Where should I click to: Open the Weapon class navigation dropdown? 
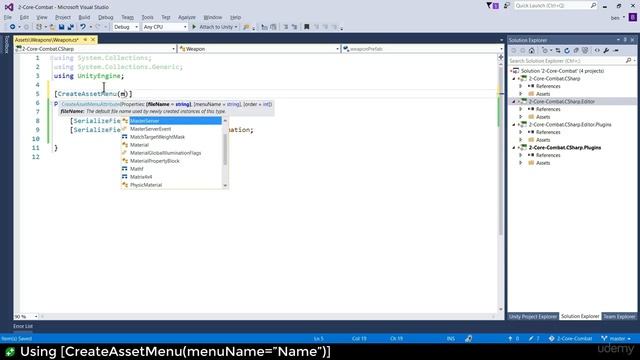tap(260, 49)
